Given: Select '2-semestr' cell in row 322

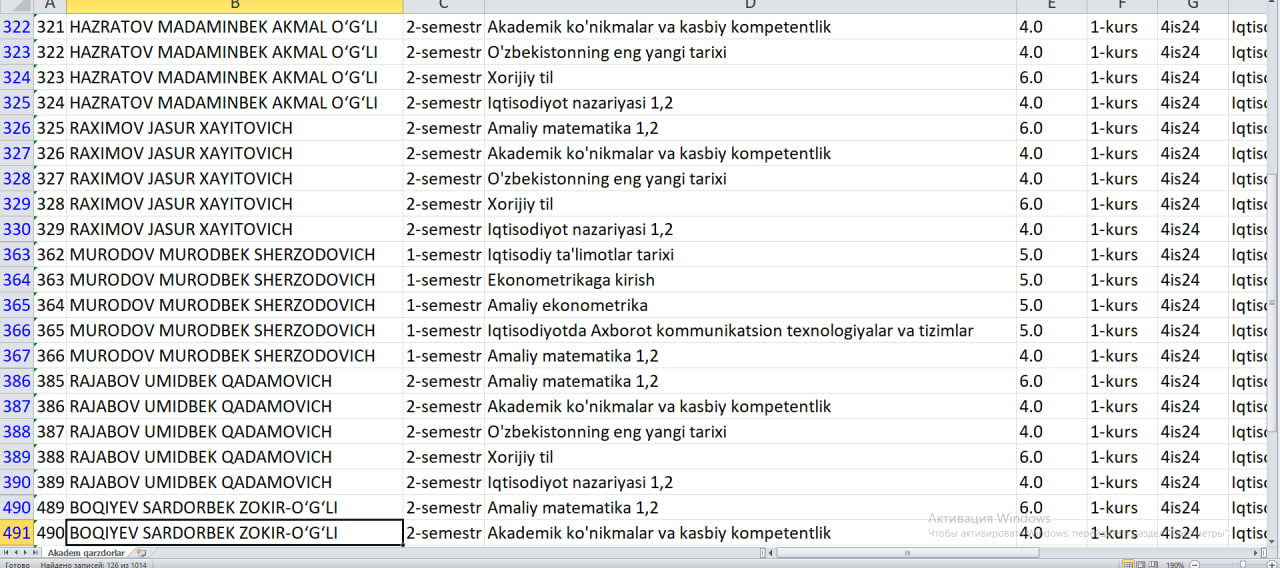Looking at the screenshot, I should click(x=444, y=27).
